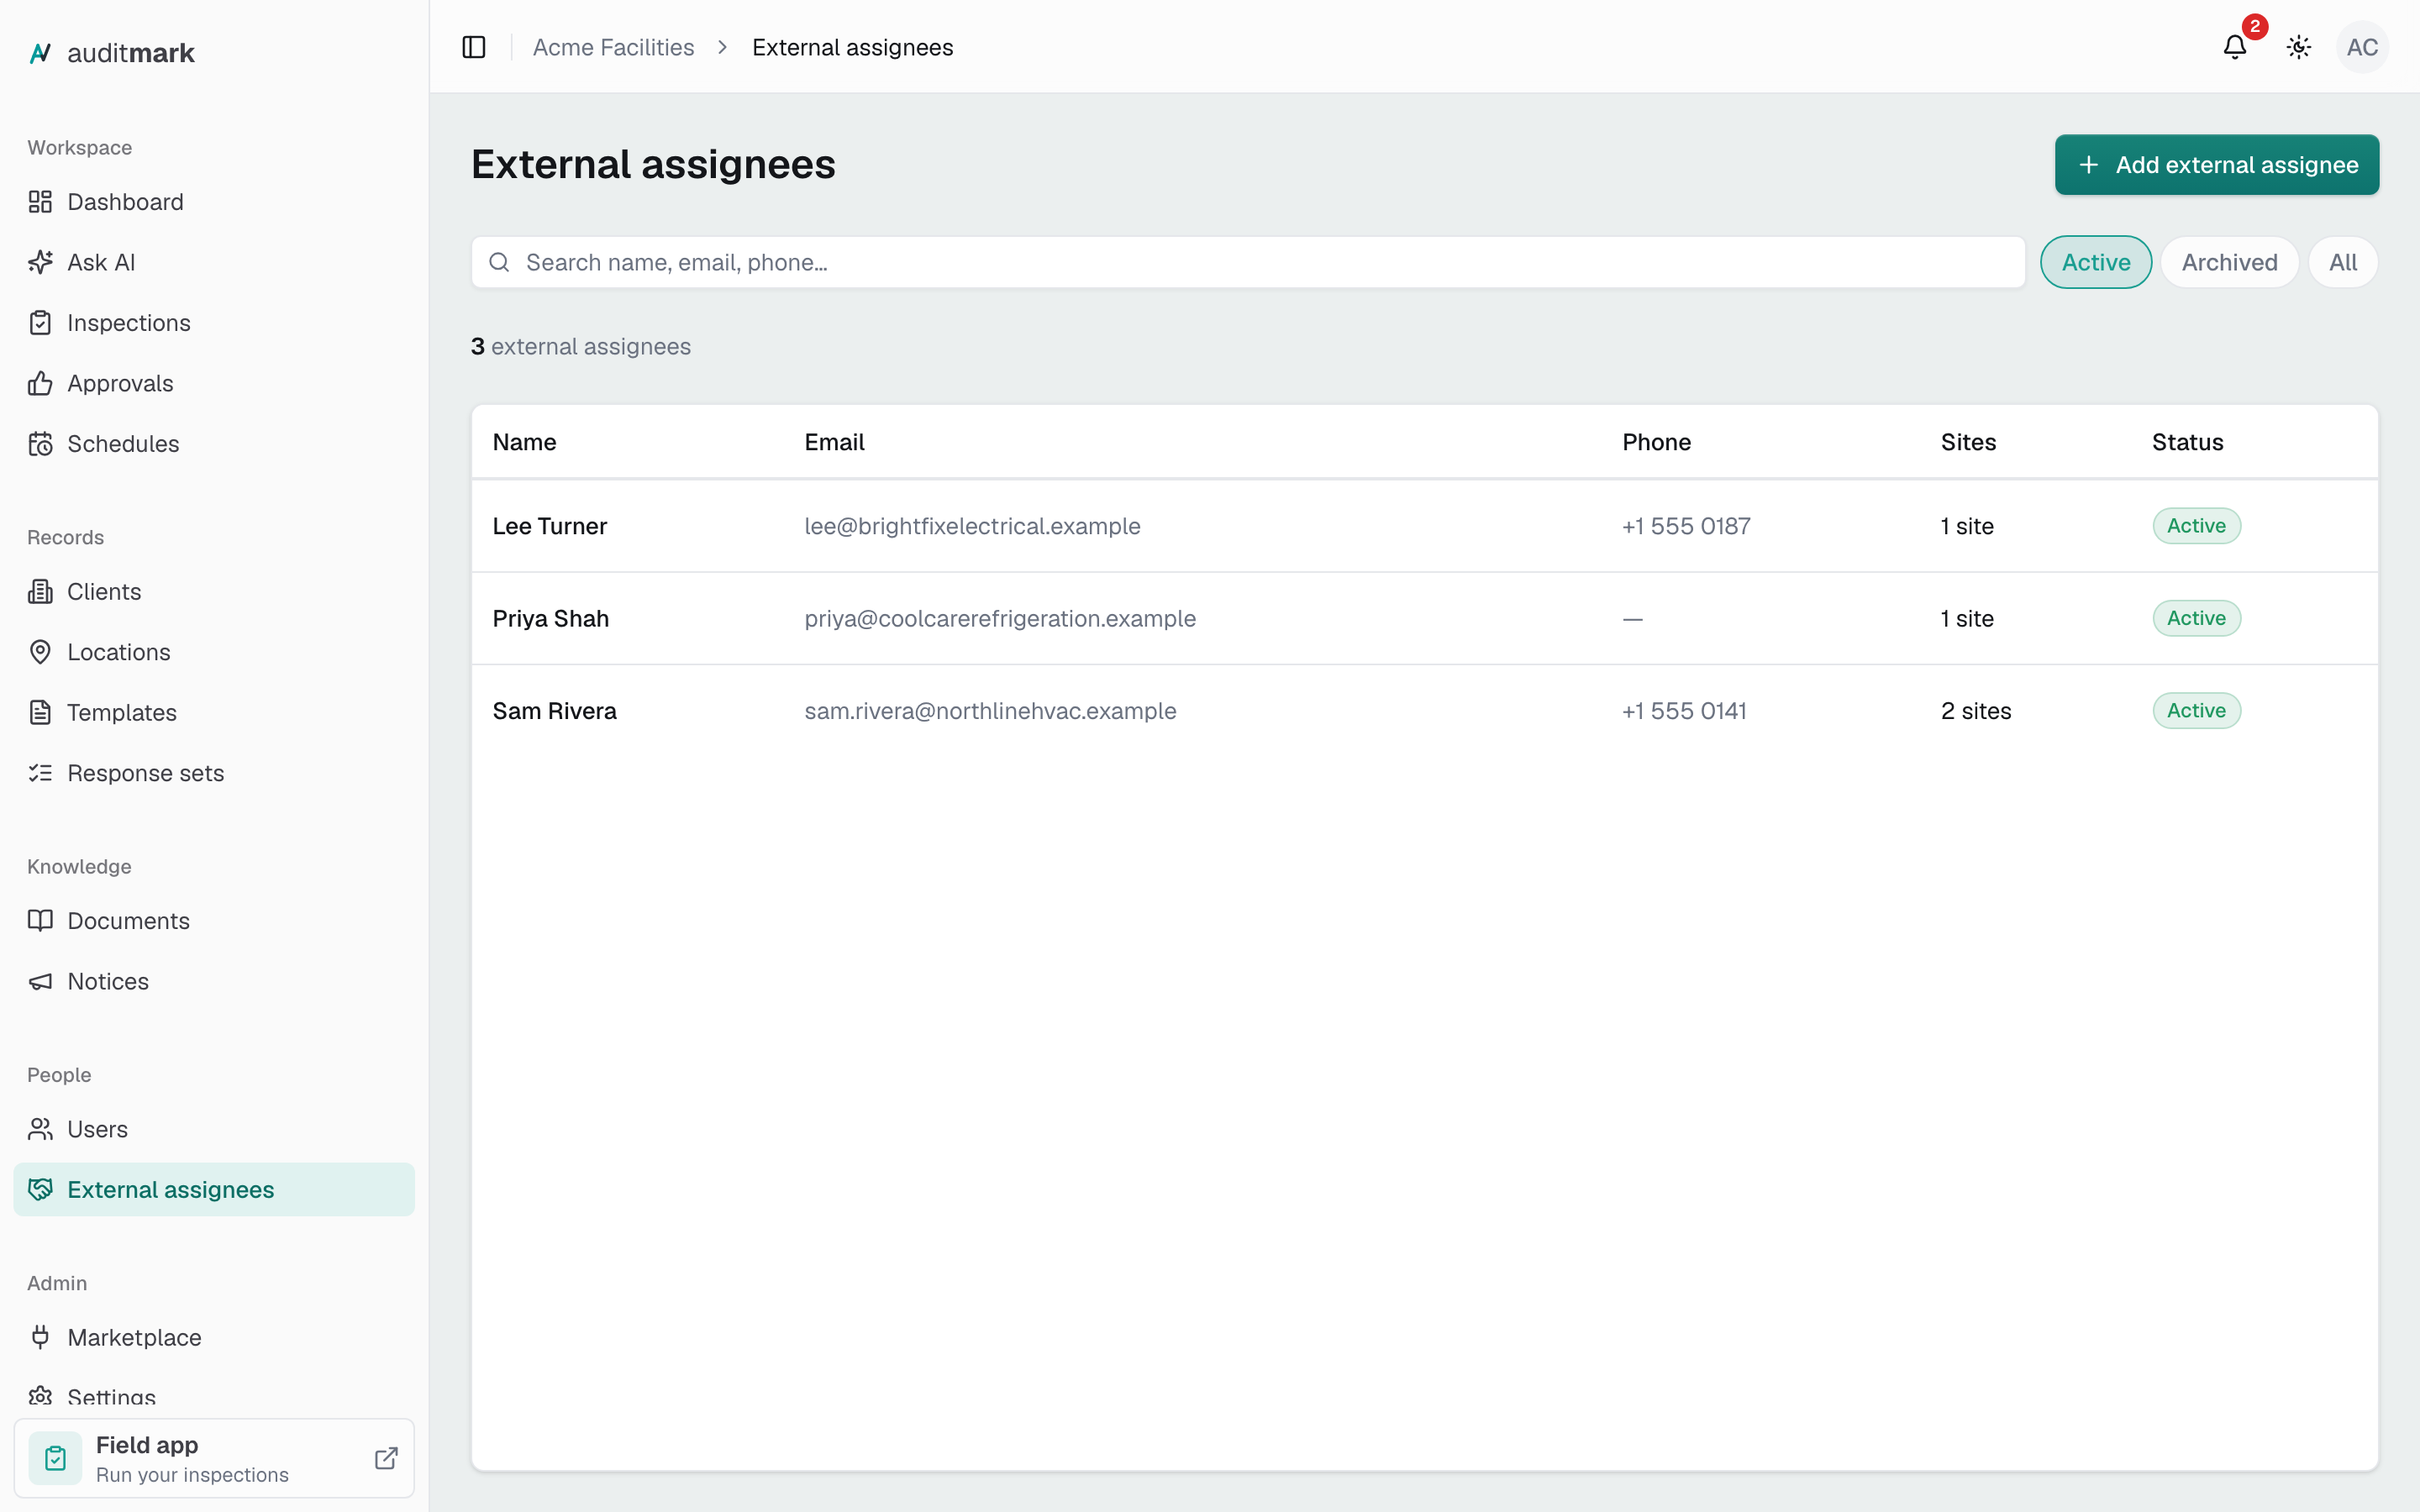Click sam.rivera@northlinehvac.example email
This screenshot has width=2420, height=1512.
(x=990, y=711)
